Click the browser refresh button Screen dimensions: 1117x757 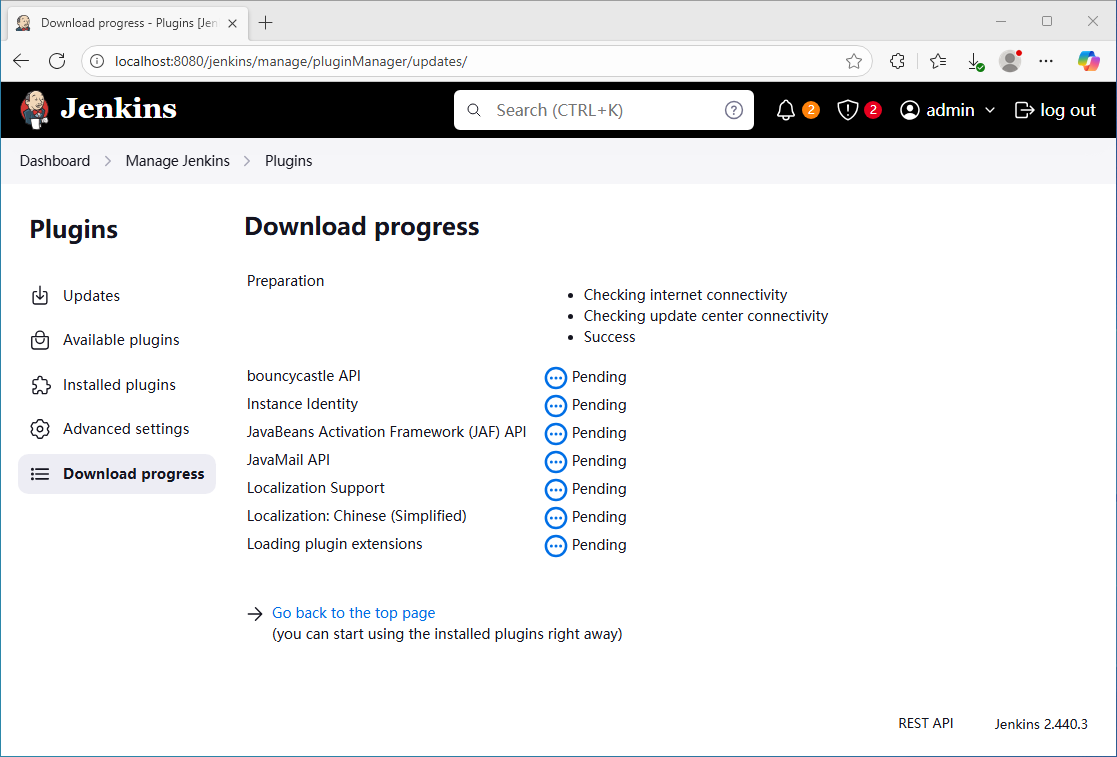pyautogui.click(x=57, y=61)
